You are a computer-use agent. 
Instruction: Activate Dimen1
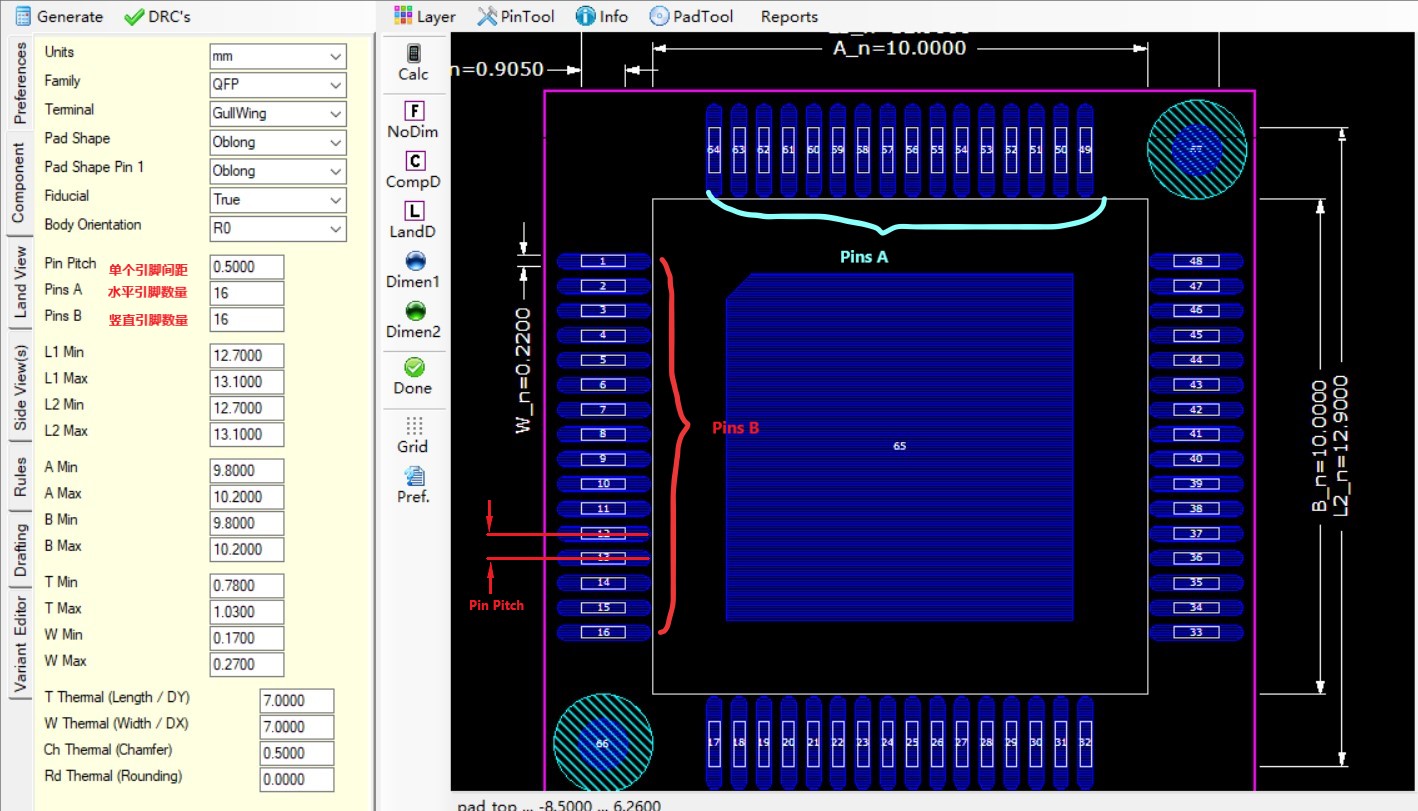coord(413,270)
